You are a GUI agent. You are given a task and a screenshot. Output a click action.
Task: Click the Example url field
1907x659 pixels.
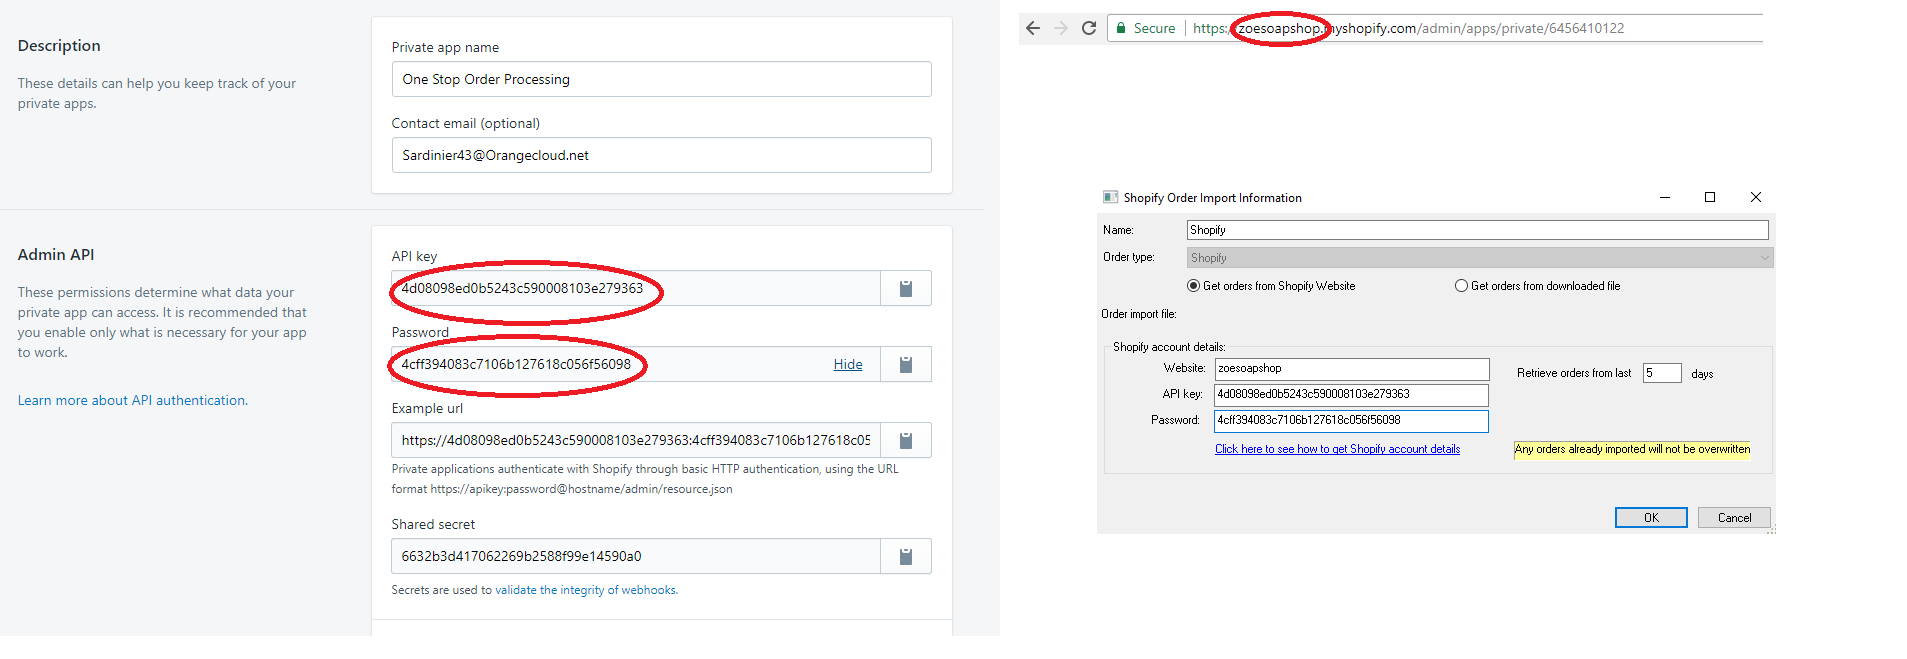click(x=636, y=440)
